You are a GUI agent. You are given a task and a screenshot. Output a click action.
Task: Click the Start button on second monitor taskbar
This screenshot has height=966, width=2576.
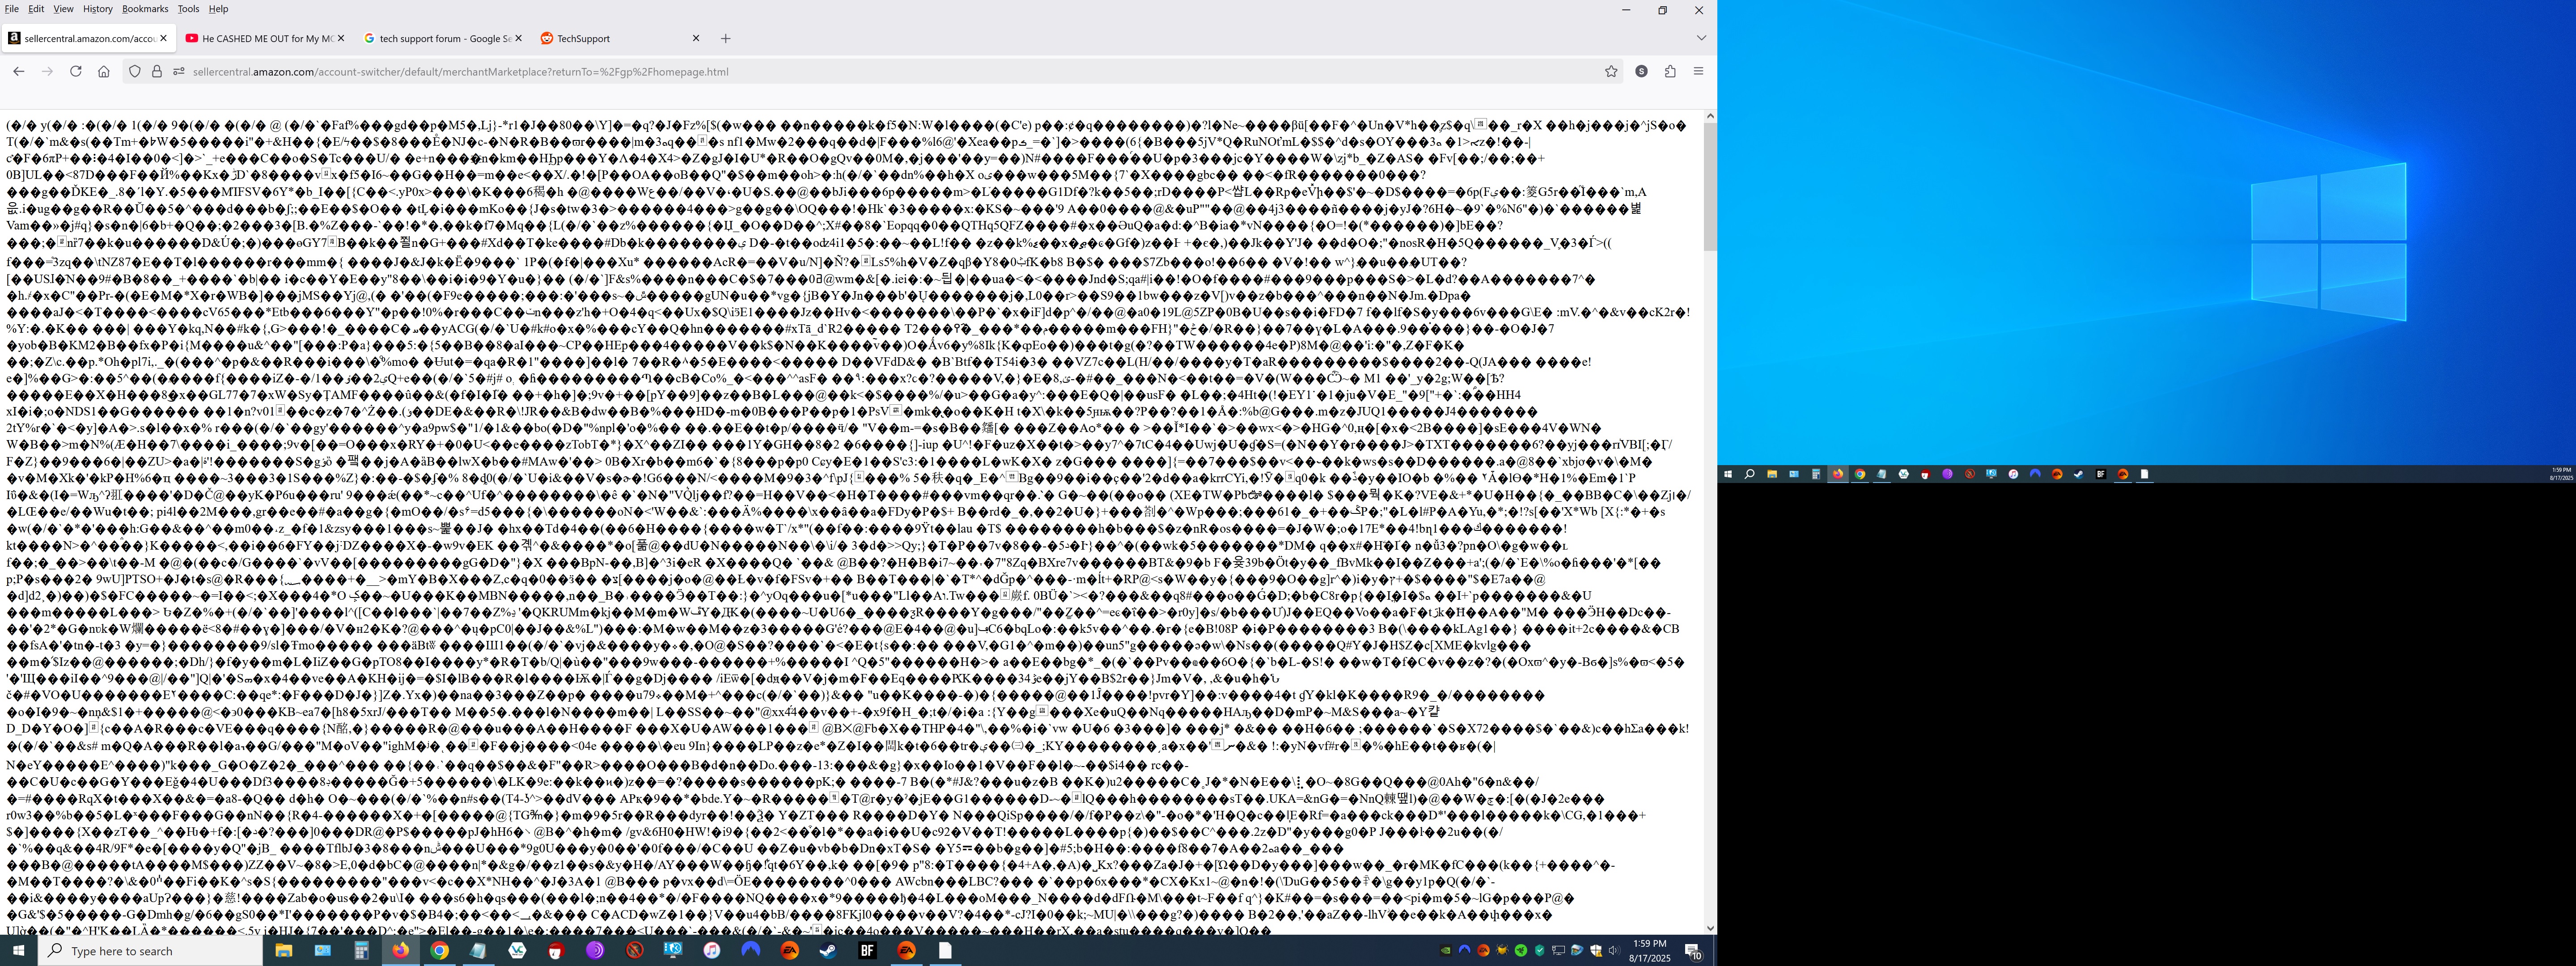coord(1728,474)
